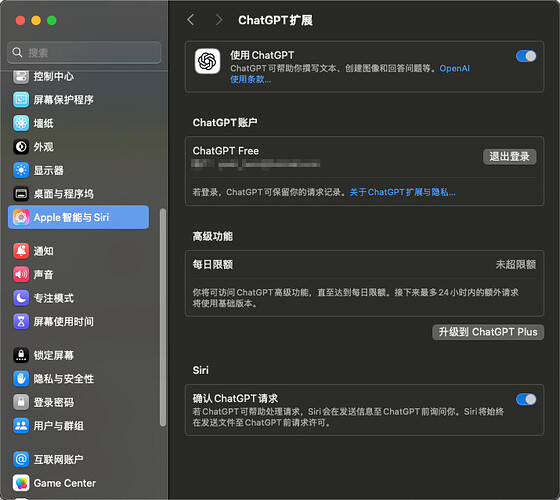Open 声音 settings
Image resolution: width=560 pixels, height=500 pixels.
[79, 275]
